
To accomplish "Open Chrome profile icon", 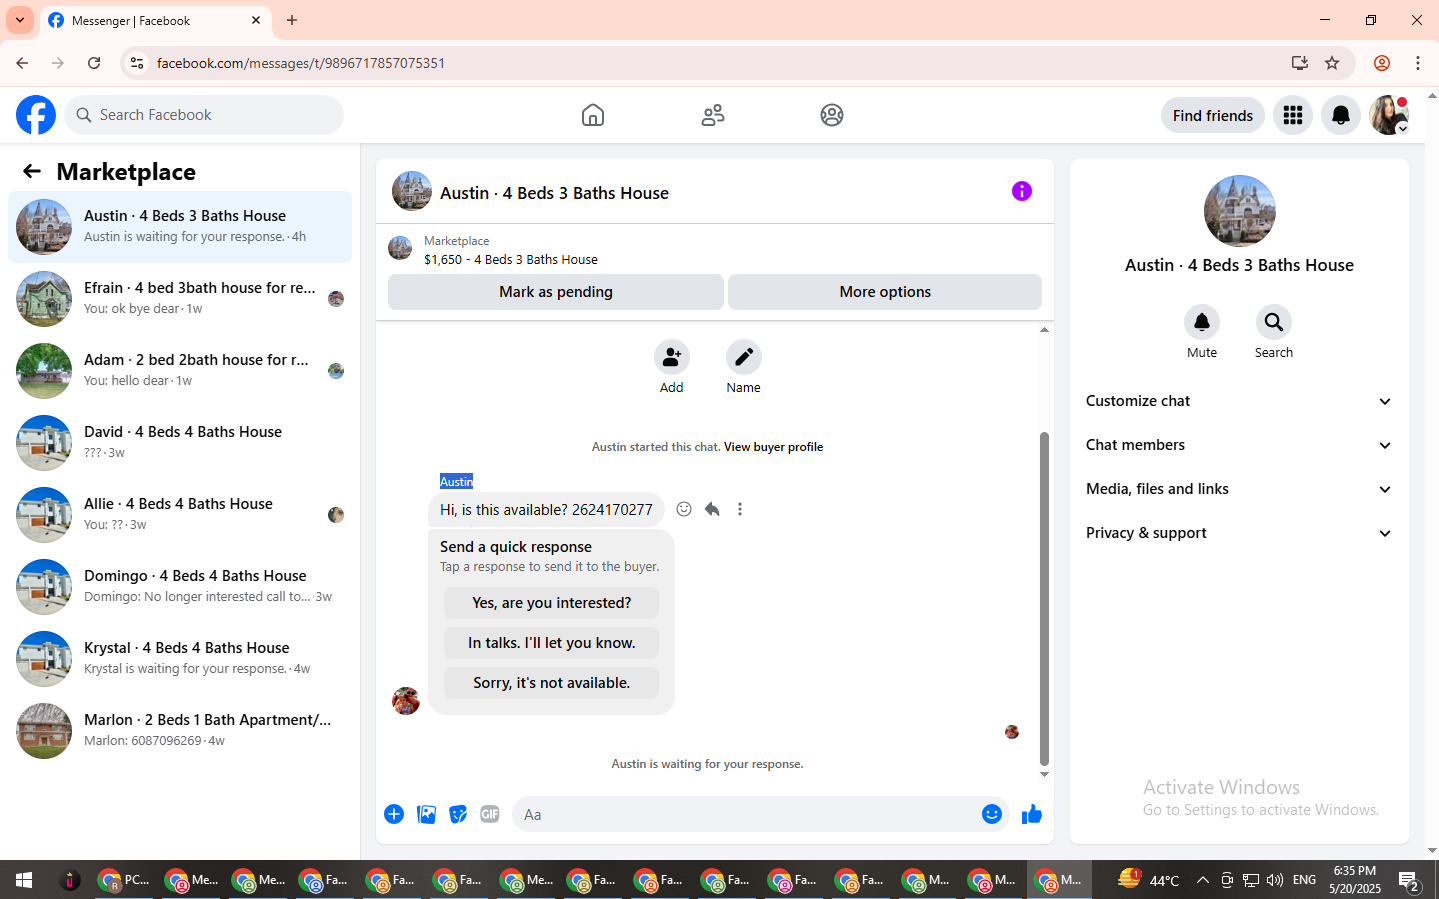I will coord(1382,63).
